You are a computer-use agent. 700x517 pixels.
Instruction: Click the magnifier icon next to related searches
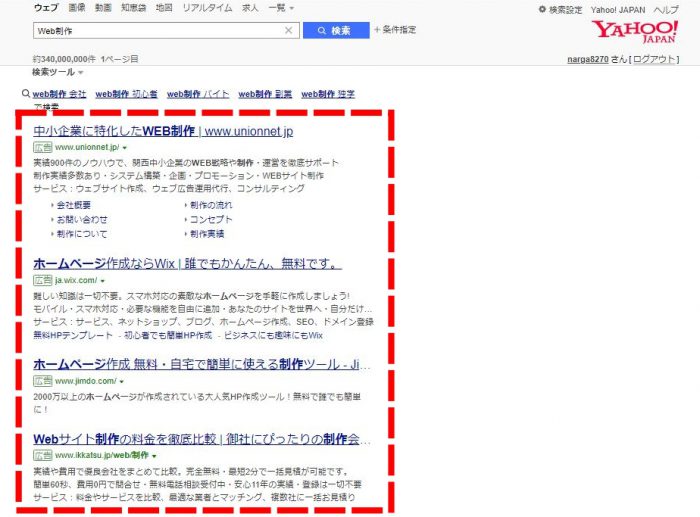point(26,94)
